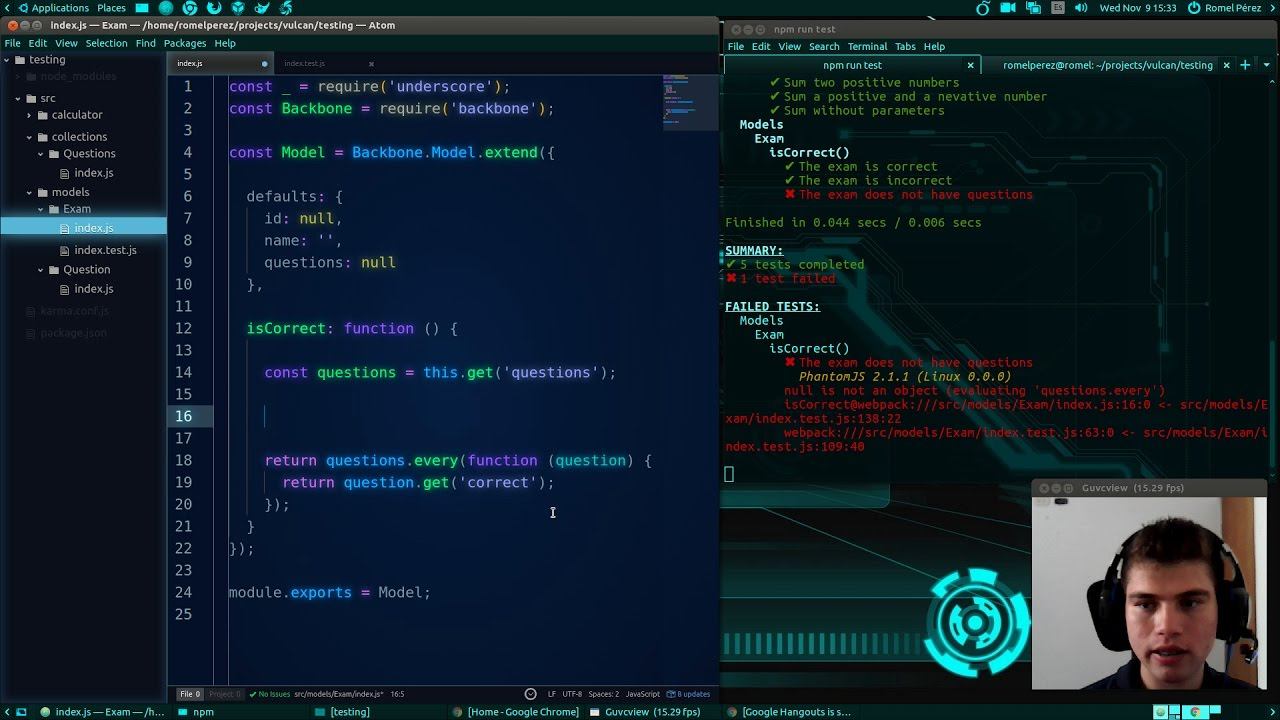
Task: Add a new terminal tab with plus
Action: click(1245, 65)
